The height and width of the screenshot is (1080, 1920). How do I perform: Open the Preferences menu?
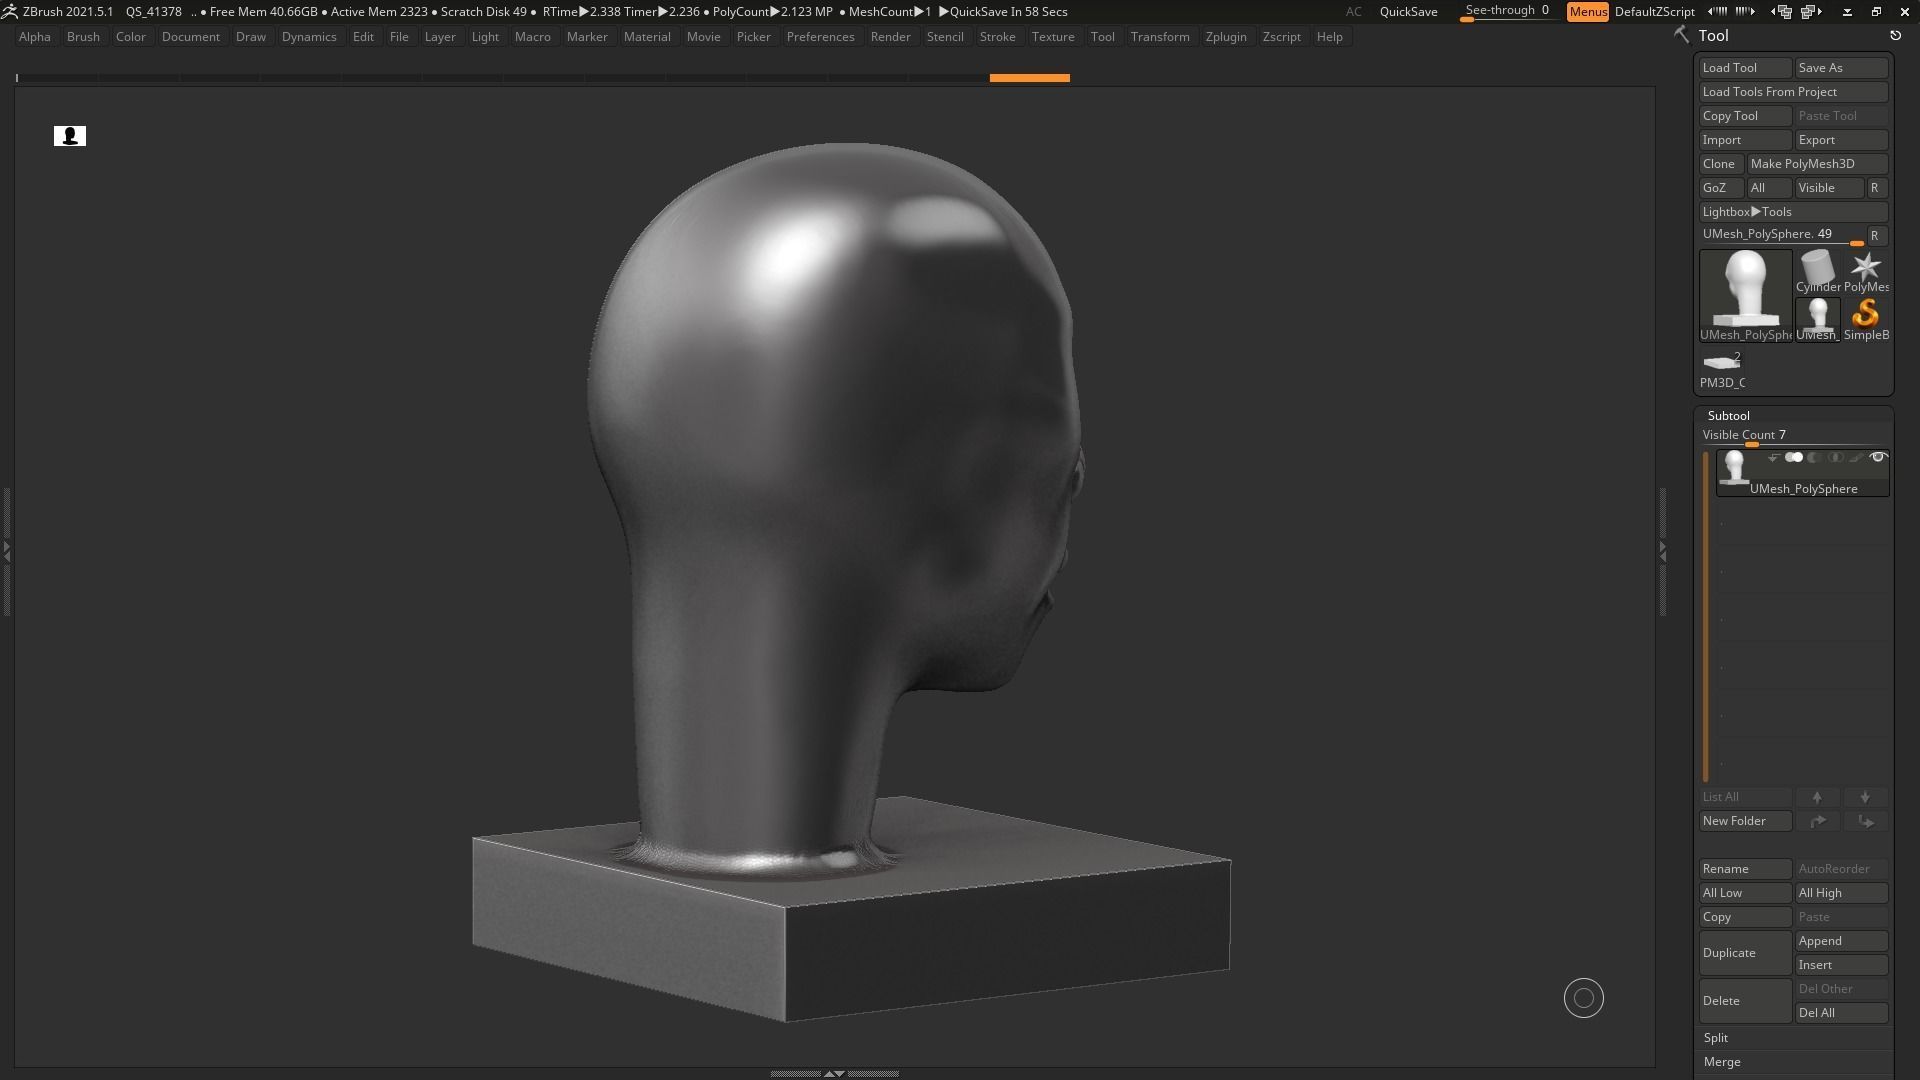point(820,37)
